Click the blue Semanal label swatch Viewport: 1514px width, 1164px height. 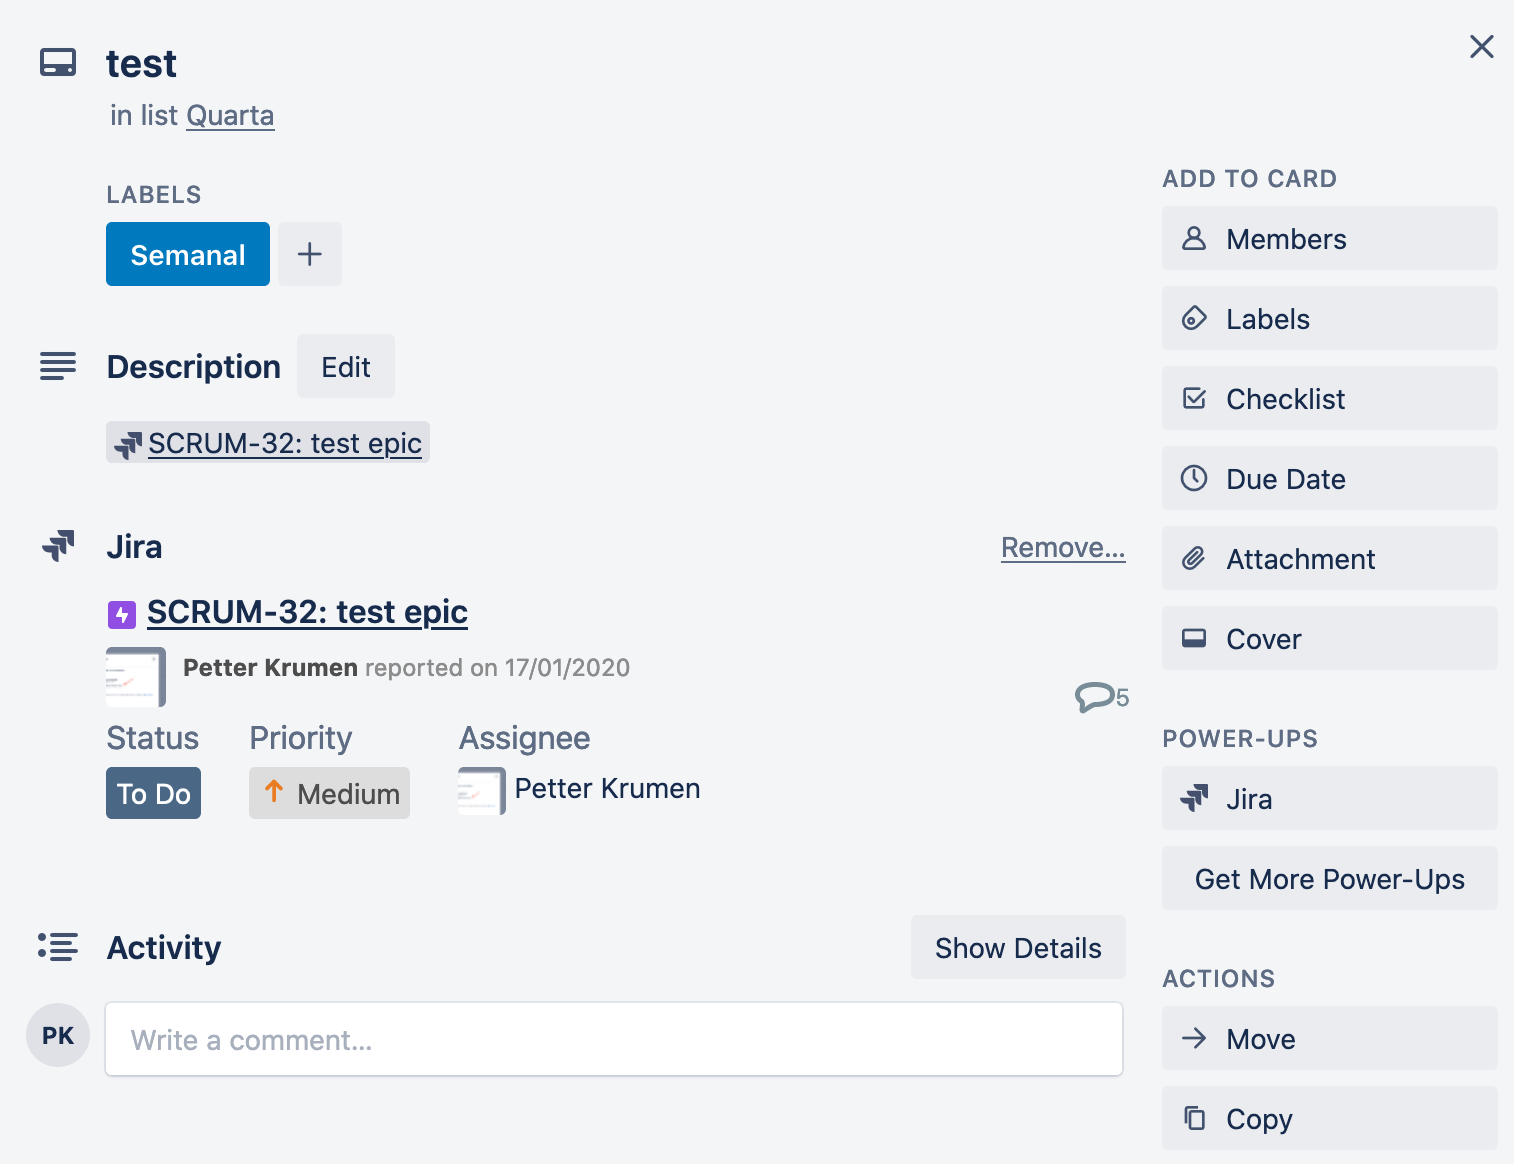coord(187,254)
